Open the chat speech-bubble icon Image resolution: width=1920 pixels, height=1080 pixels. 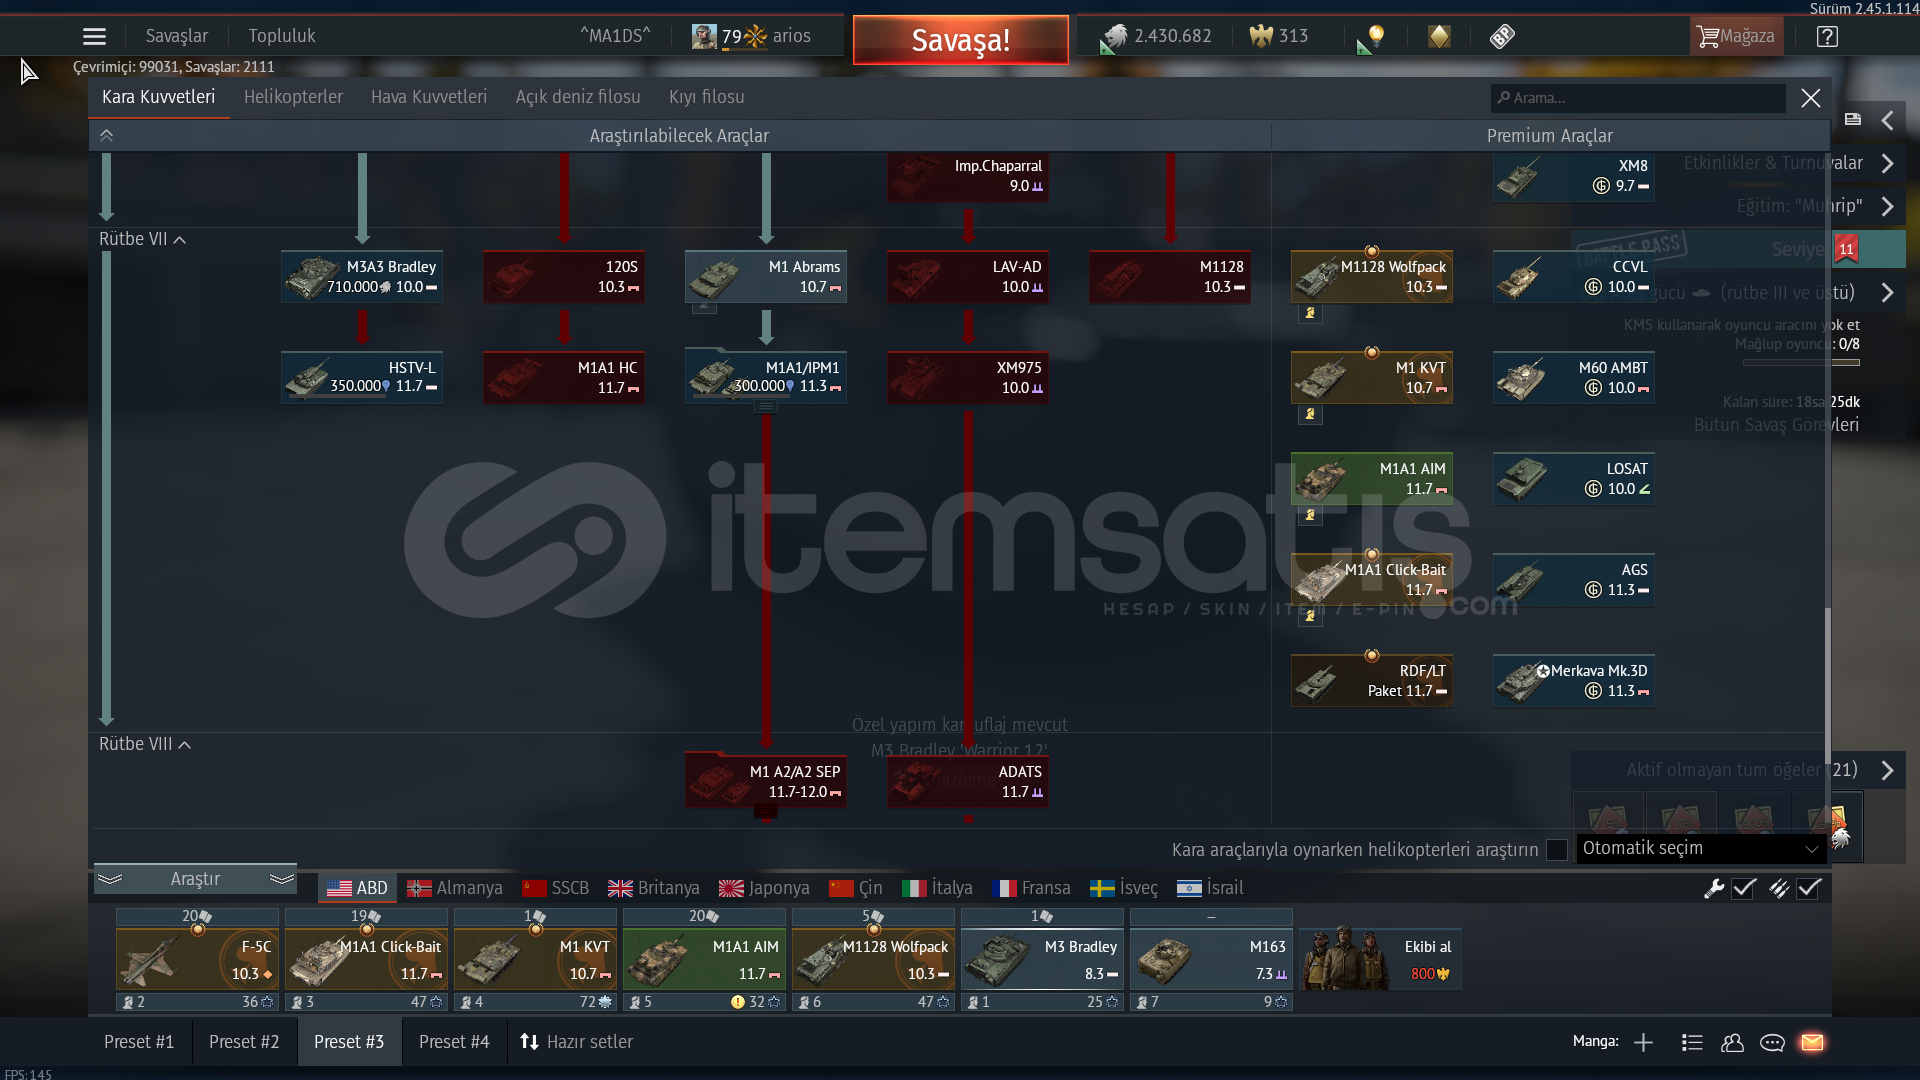1772,1043
